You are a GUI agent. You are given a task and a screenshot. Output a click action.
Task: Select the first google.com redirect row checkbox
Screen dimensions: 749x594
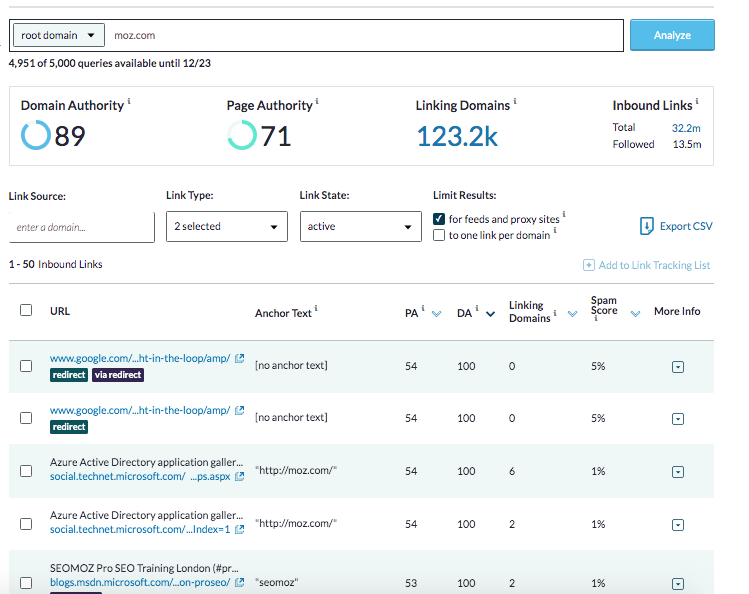point(26,366)
